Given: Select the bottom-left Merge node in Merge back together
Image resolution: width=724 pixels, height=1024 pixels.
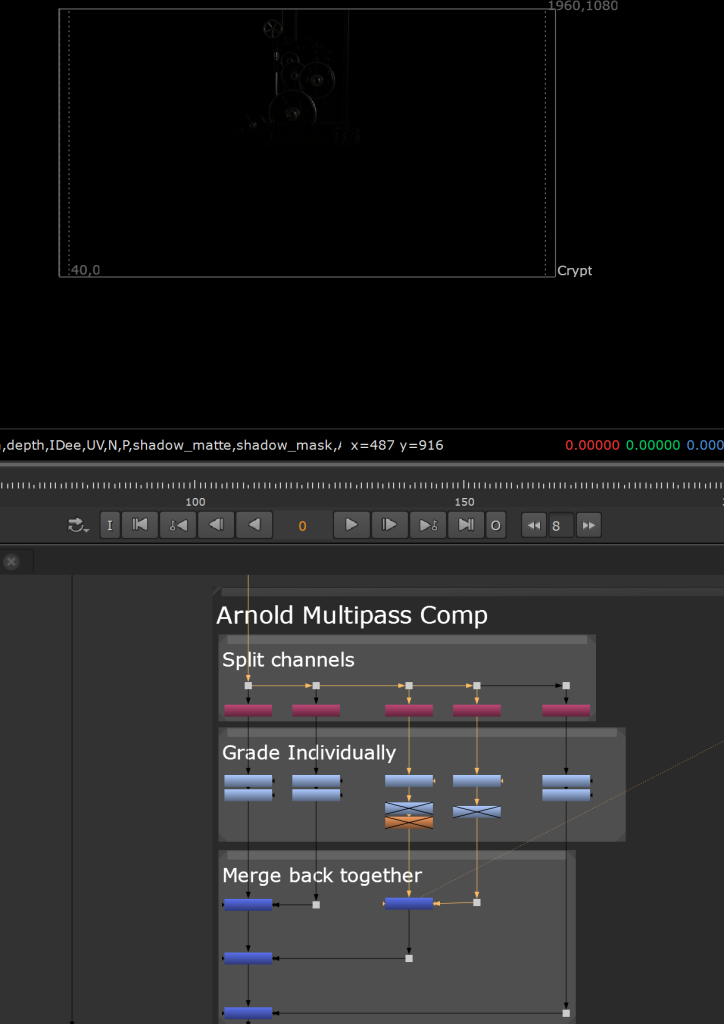Looking at the screenshot, I should click(x=248, y=1014).
